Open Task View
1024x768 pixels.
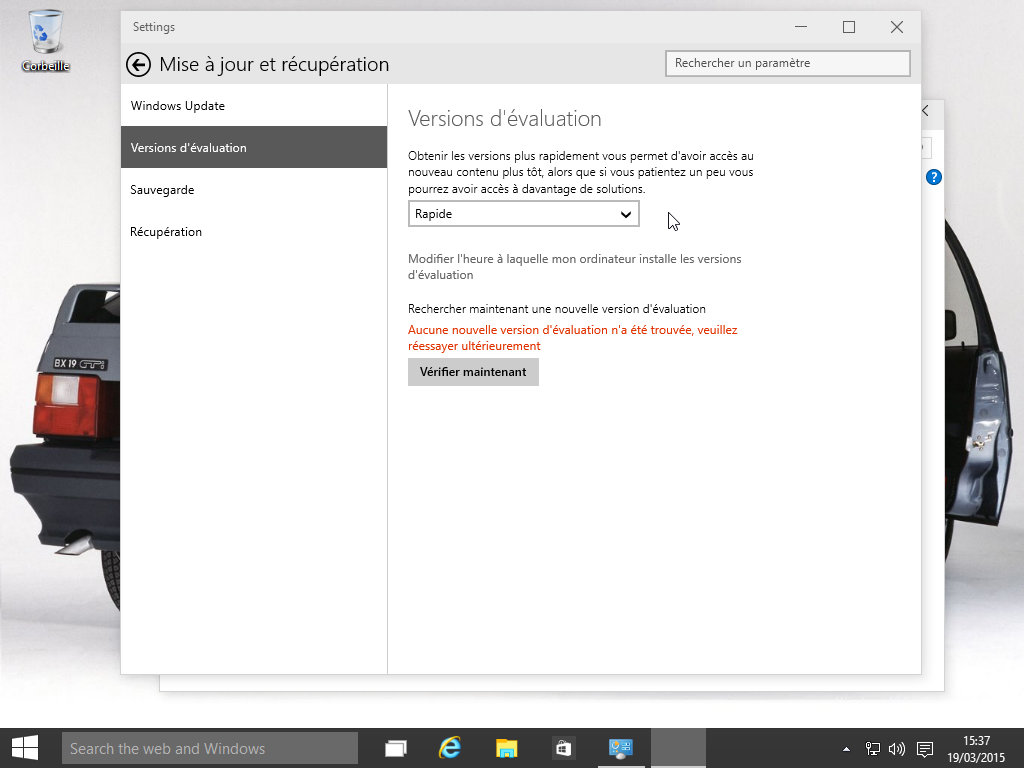395,747
